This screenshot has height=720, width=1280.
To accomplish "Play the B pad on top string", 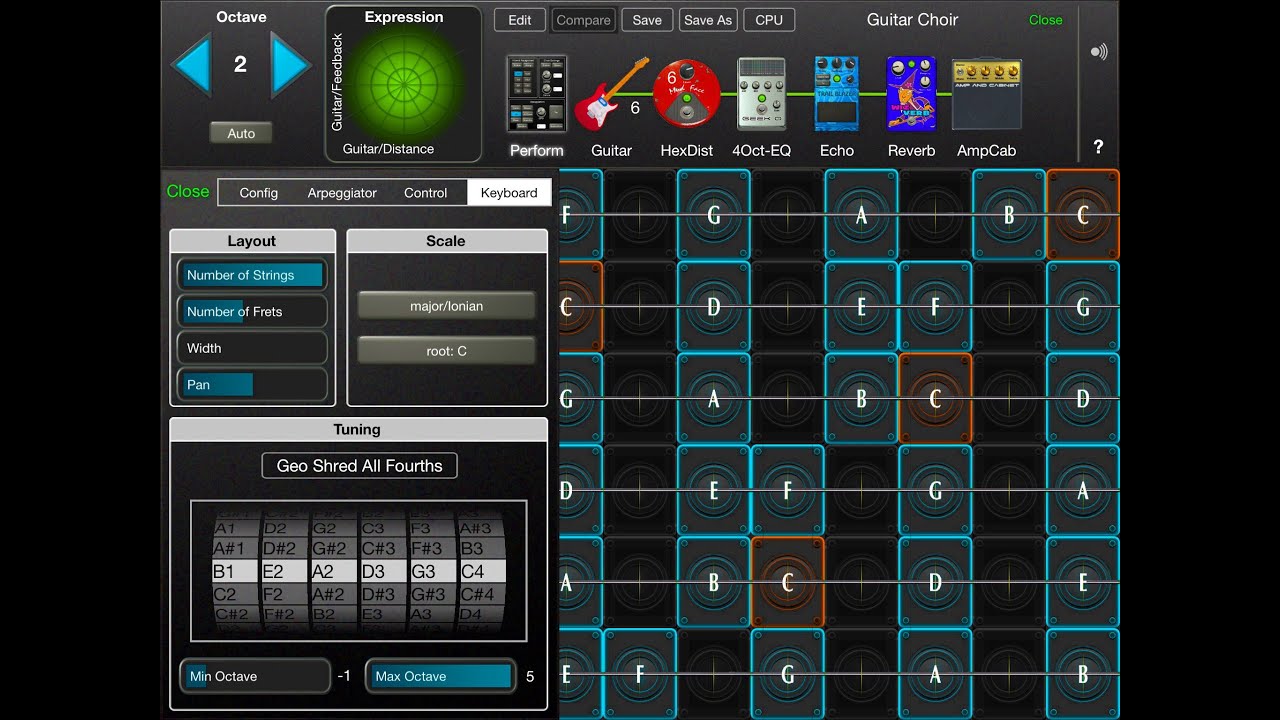I will (1009, 214).
